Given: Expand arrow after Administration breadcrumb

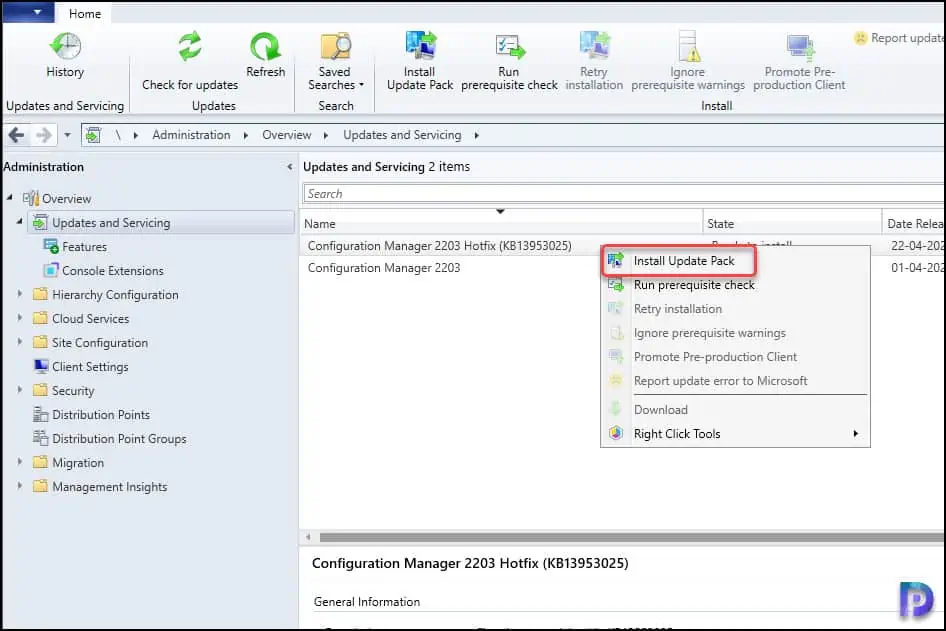Looking at the screenshot, I should coord(246,135).
